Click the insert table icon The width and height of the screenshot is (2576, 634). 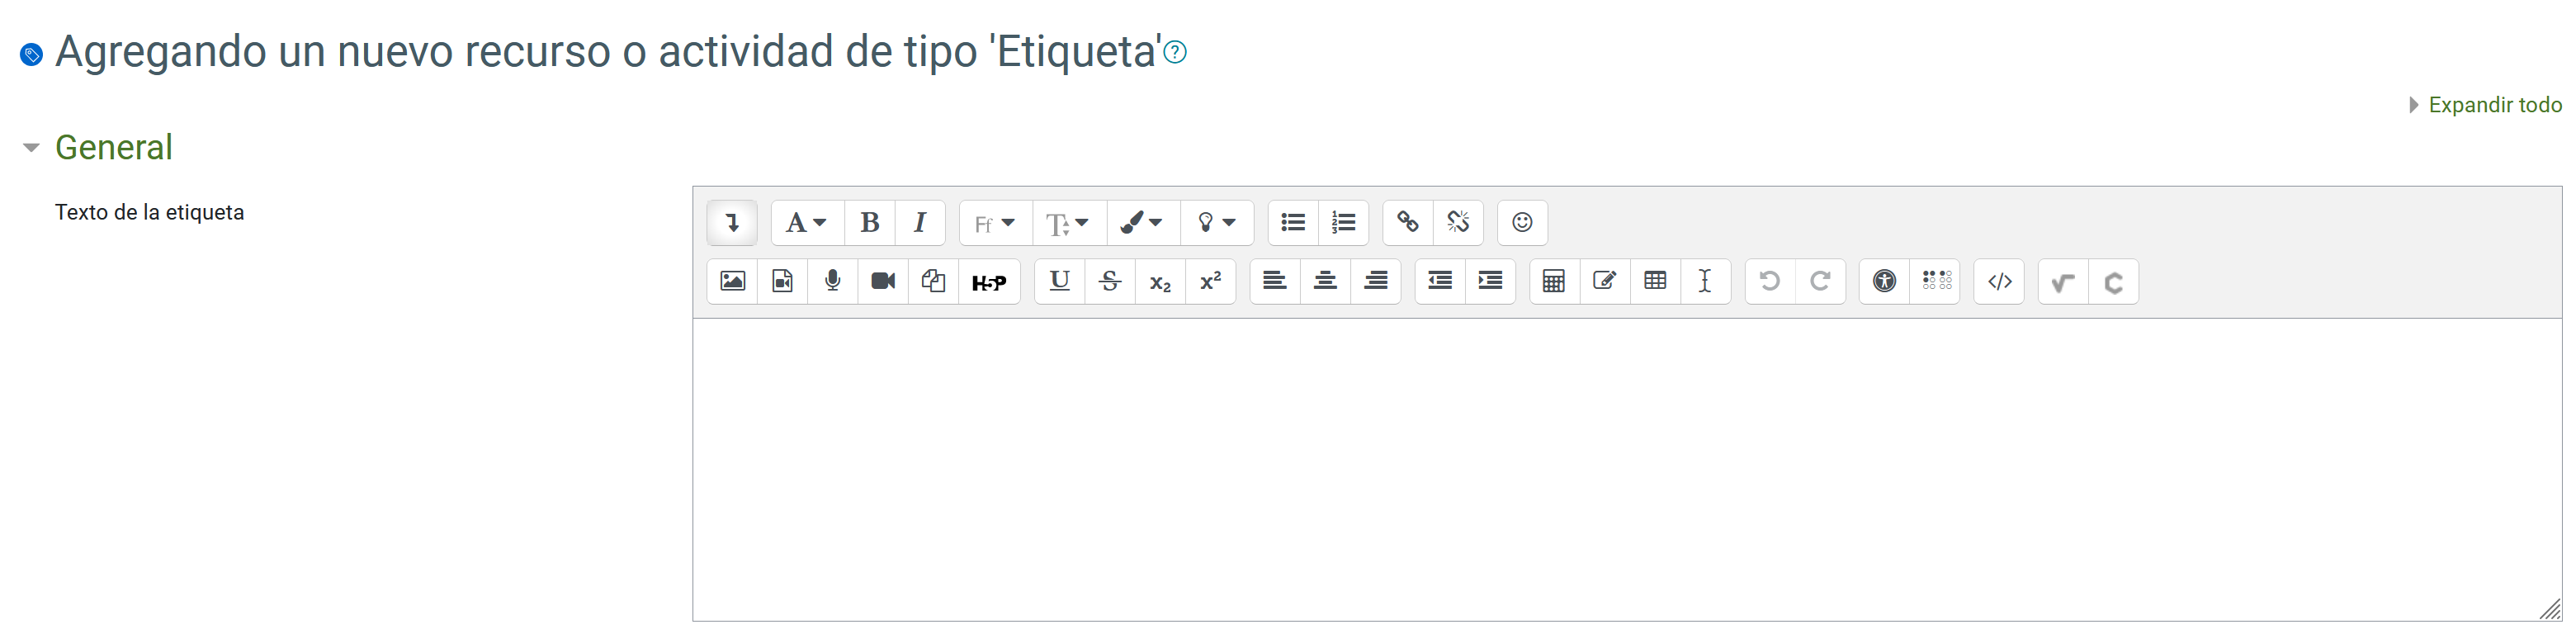pyautogui.click(x=1655, y=281)
